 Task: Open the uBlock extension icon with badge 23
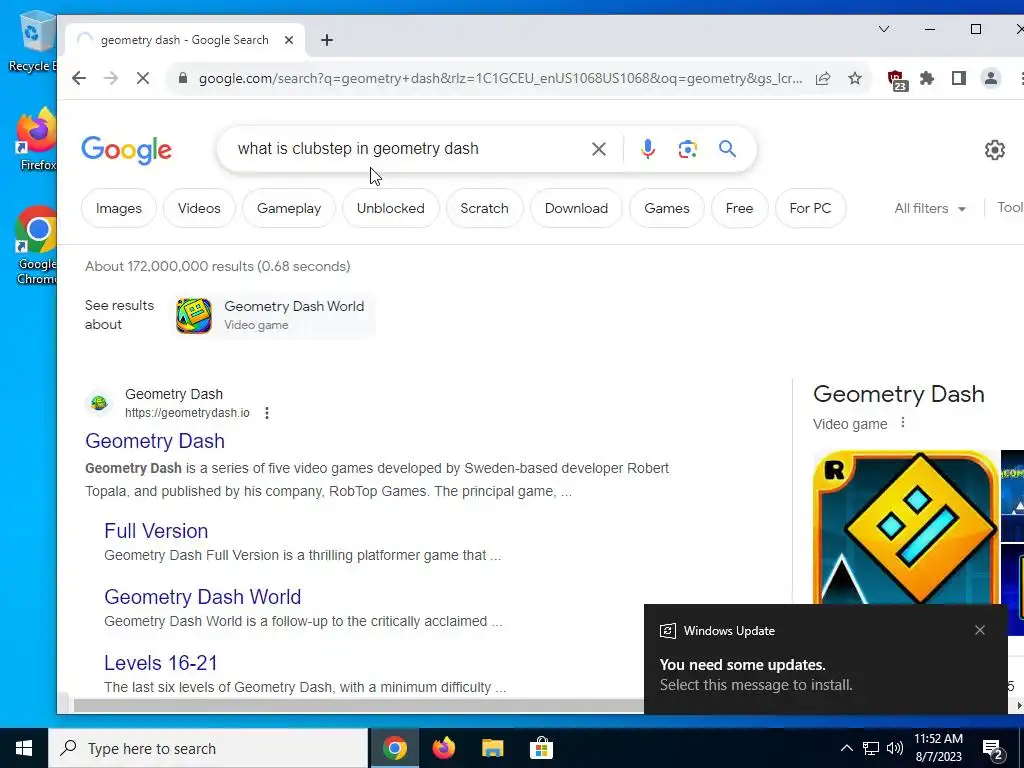click(897, 80)
